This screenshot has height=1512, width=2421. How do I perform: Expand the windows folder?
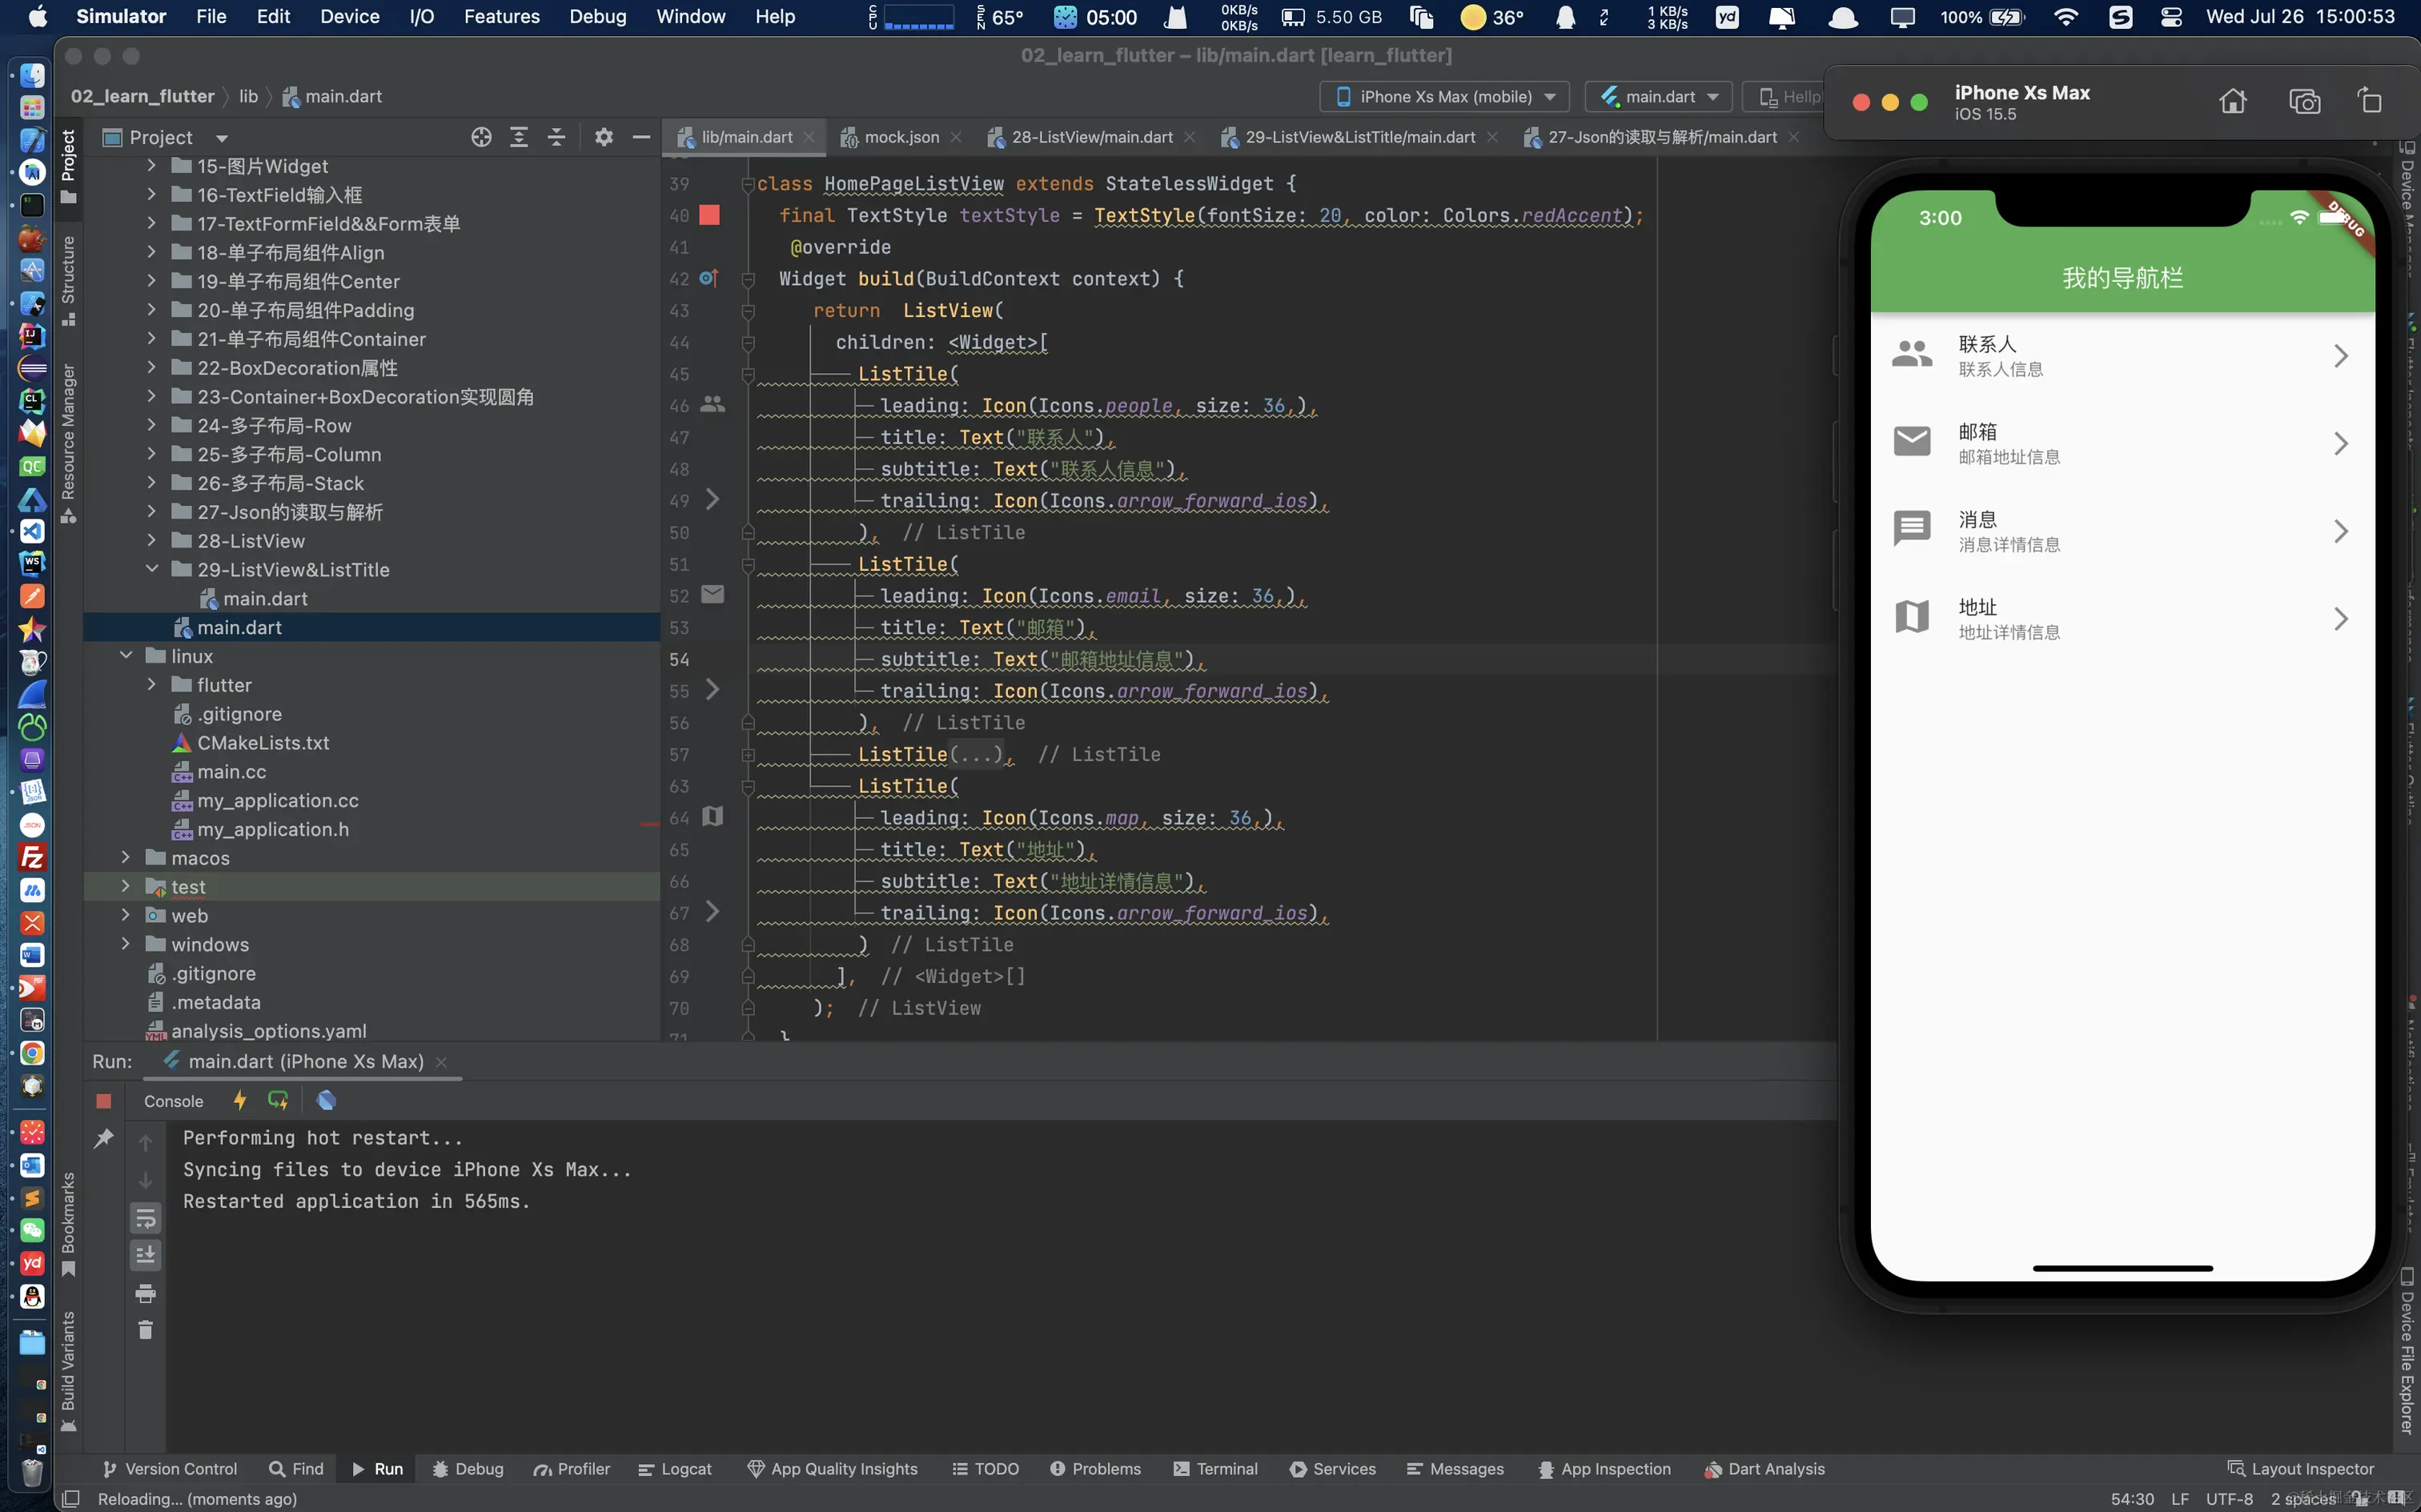(126, 944)
